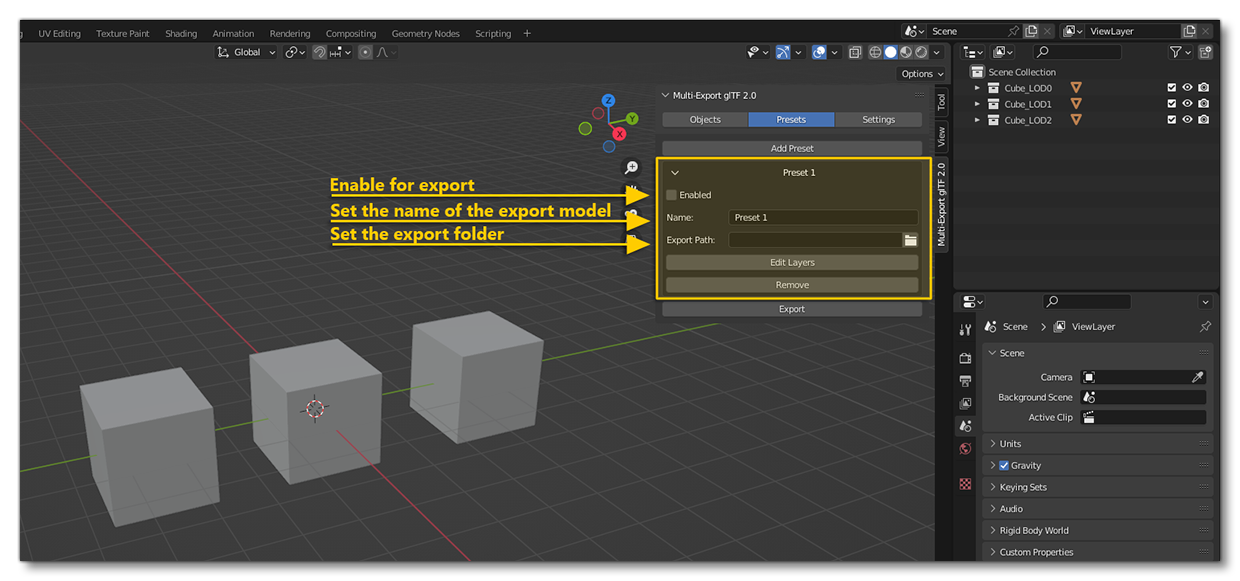The image size is (1240, 581).
Task: Select the solid viewport shading mode
Action: [890, 52]
